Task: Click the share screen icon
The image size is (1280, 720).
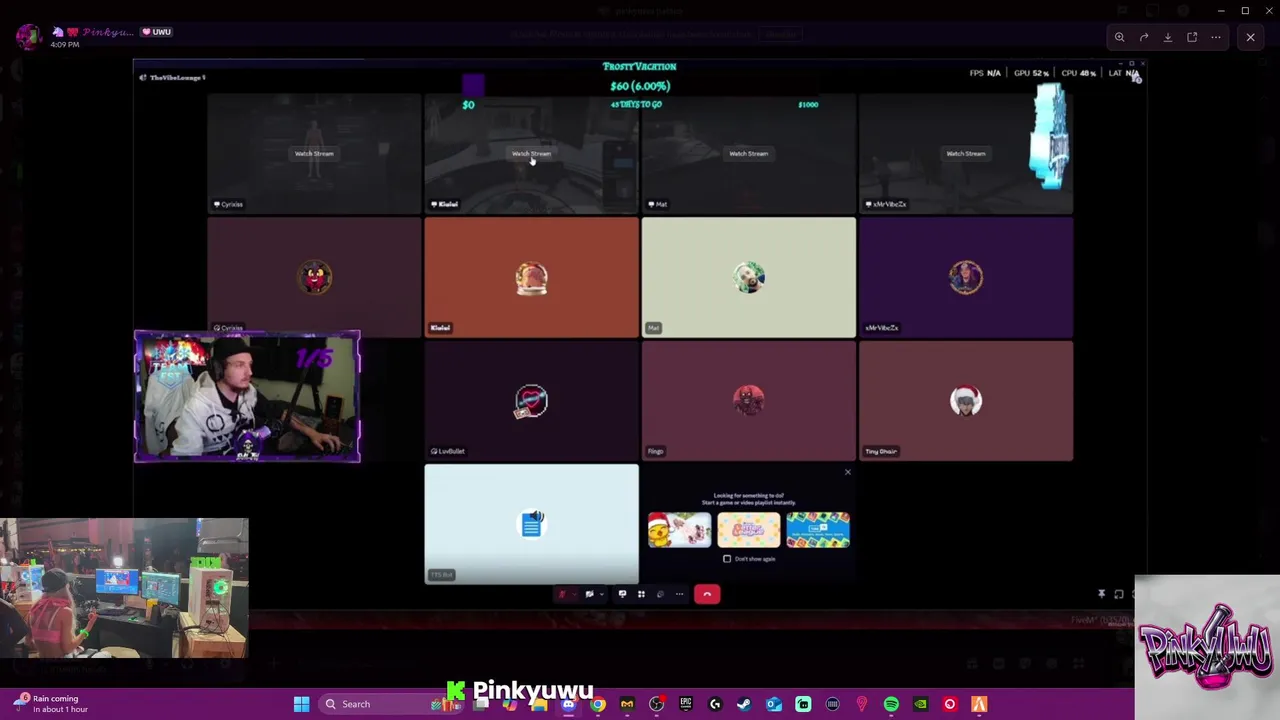Action: point(622,594)
